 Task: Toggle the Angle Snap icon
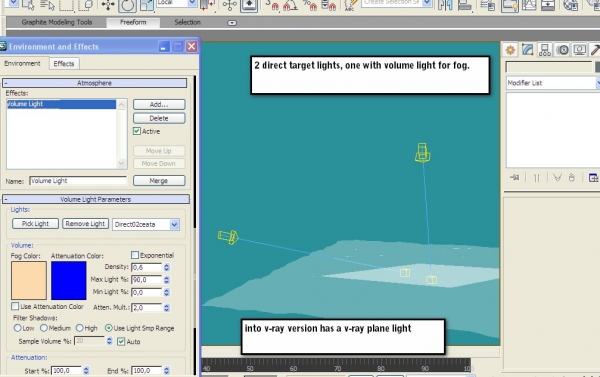[x=290, y=5]
